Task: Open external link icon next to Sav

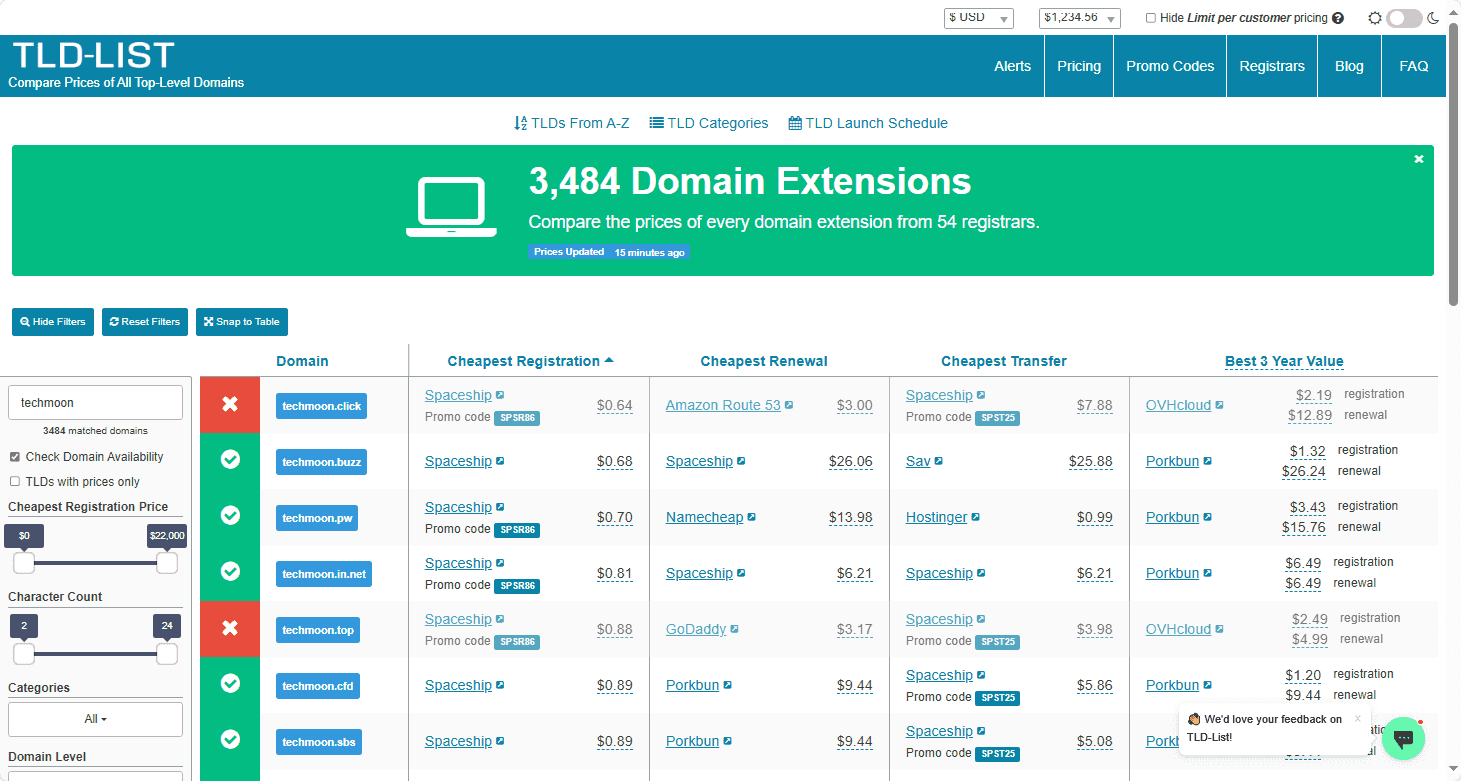Action: coord(938,461)
